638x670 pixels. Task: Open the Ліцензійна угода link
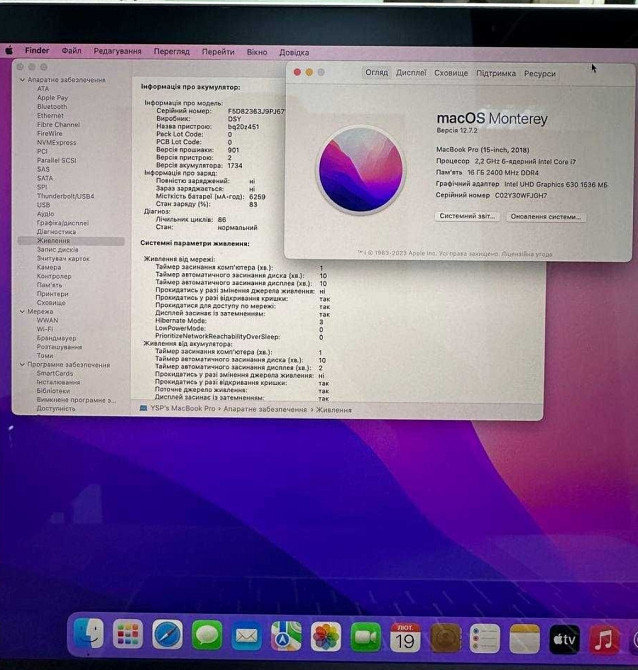pos(526,254)
